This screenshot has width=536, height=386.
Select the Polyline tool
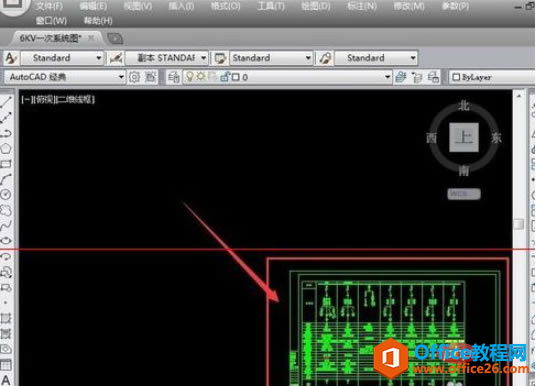pos(6,133)
